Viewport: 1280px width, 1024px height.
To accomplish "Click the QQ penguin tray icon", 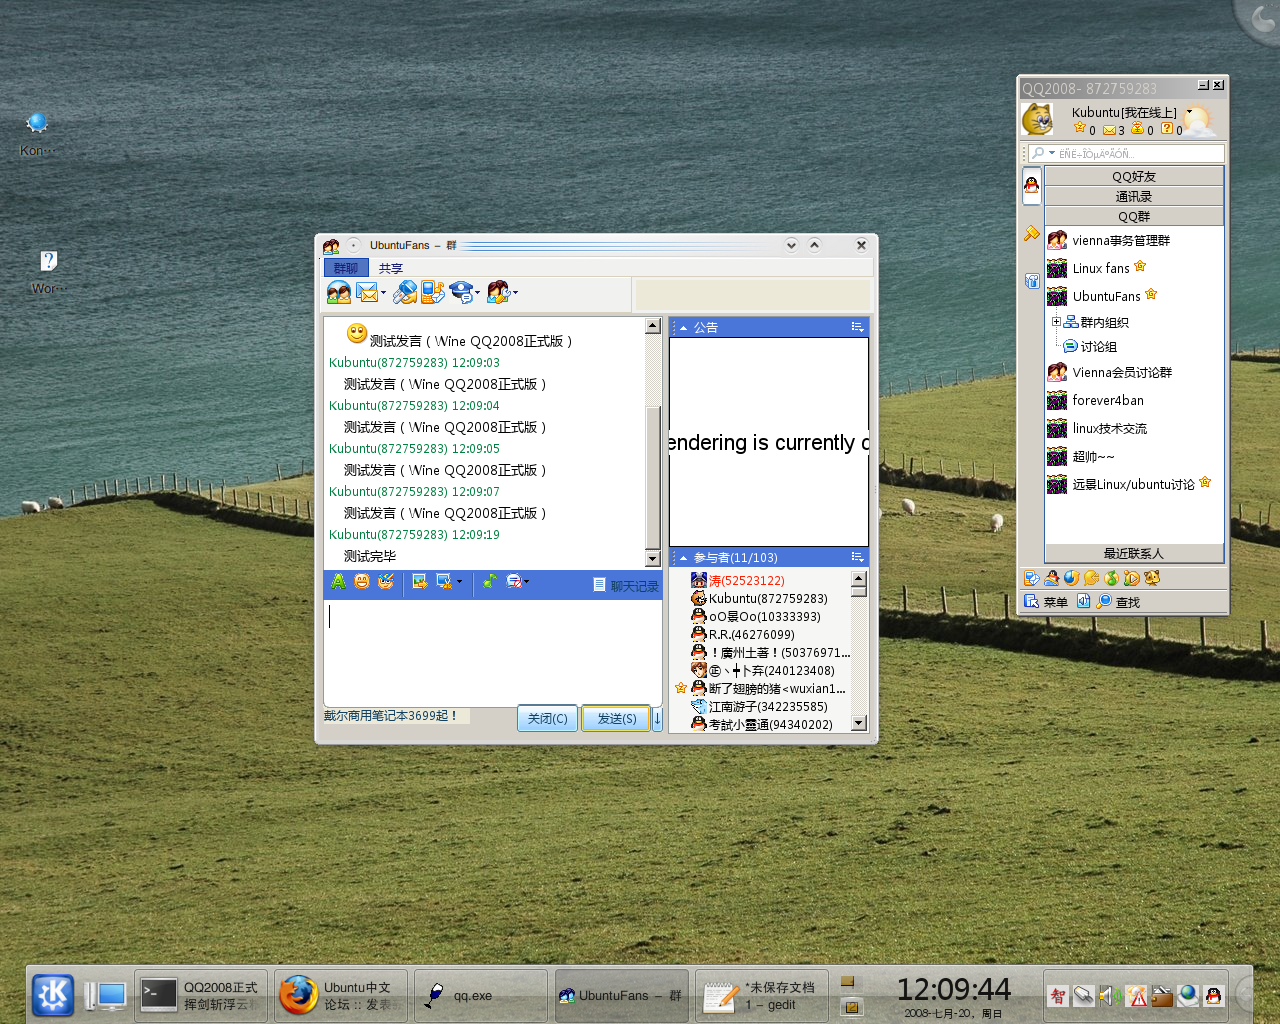I will click(1213, 996).
